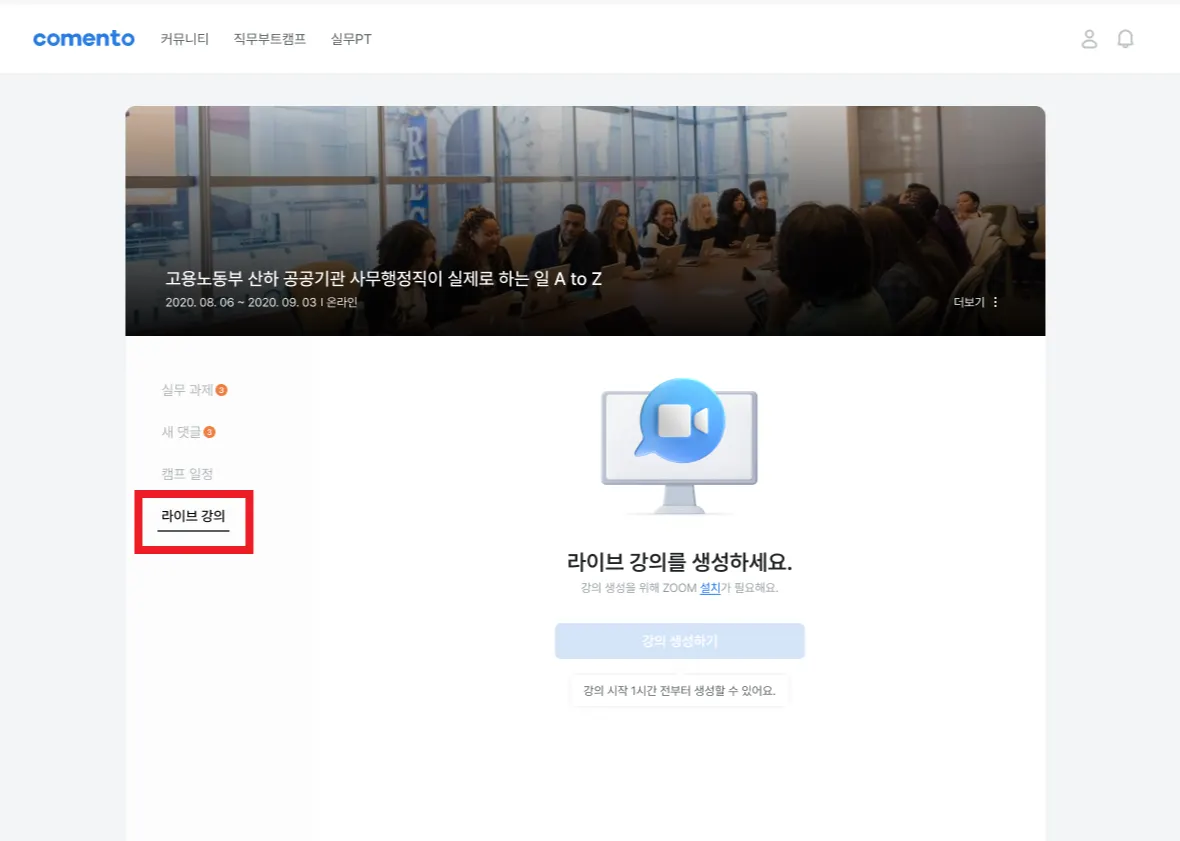Click the 라이브 강의를 생성하세요 heading
Screen dimensions: 1180x841
680,561
